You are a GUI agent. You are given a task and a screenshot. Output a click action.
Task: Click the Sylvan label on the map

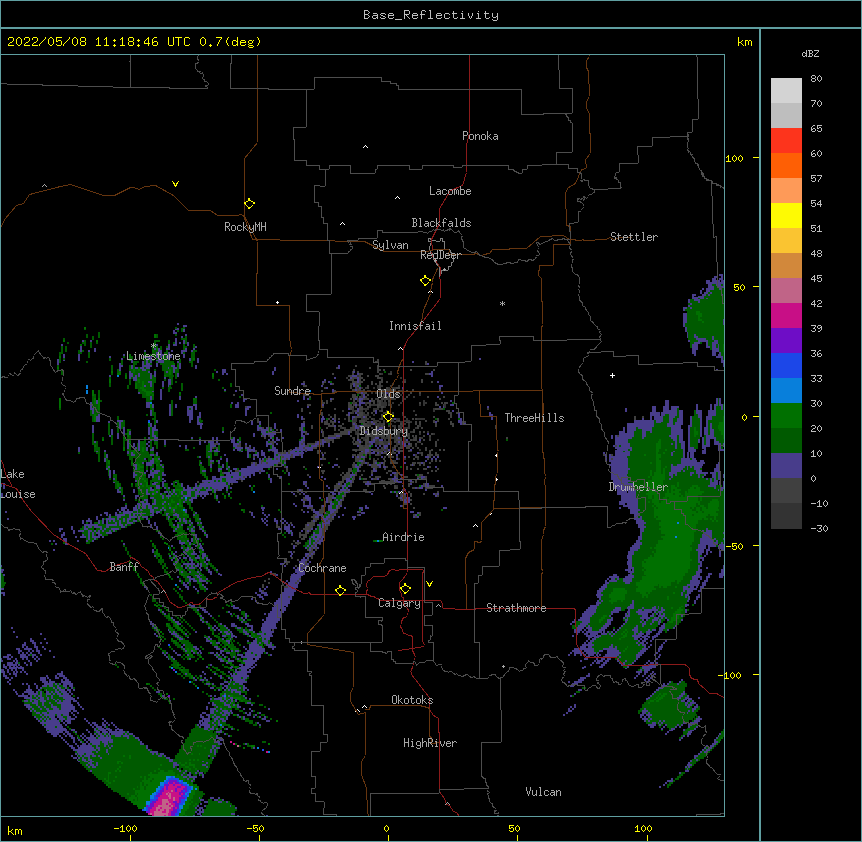coord(390,245)
